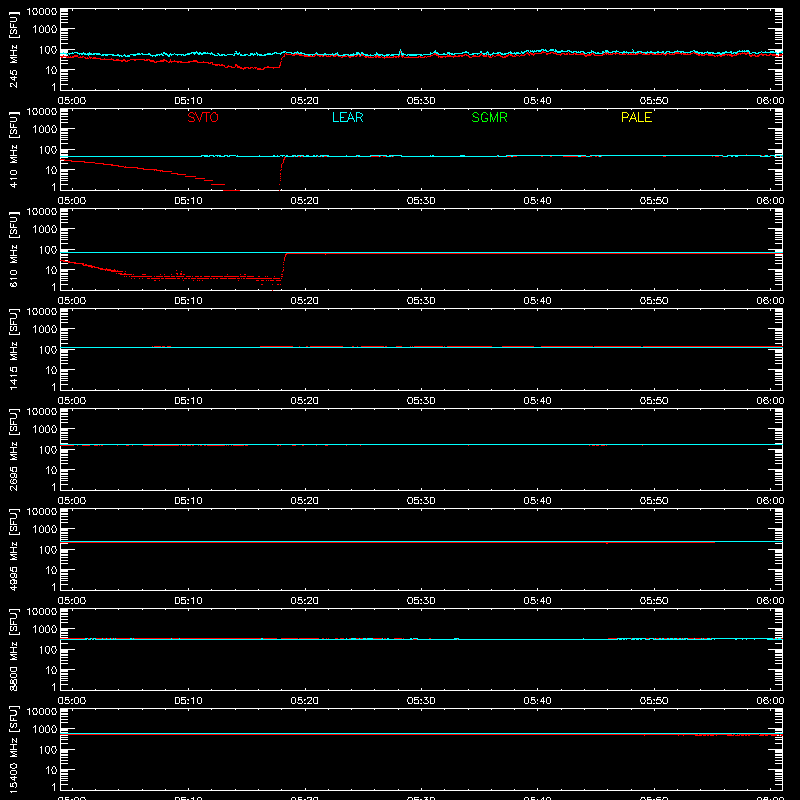Click 05:20 time label under 1415 MHz plot
Viewport: 800px width, 800px height.
pyautogui.click(x=305, y=401)
